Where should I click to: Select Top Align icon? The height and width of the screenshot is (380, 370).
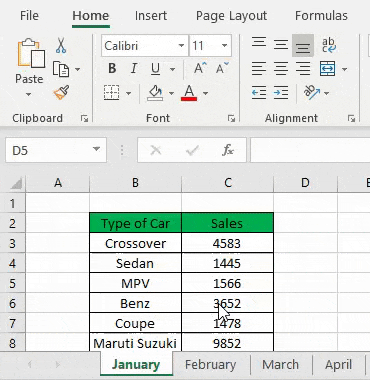259,43
